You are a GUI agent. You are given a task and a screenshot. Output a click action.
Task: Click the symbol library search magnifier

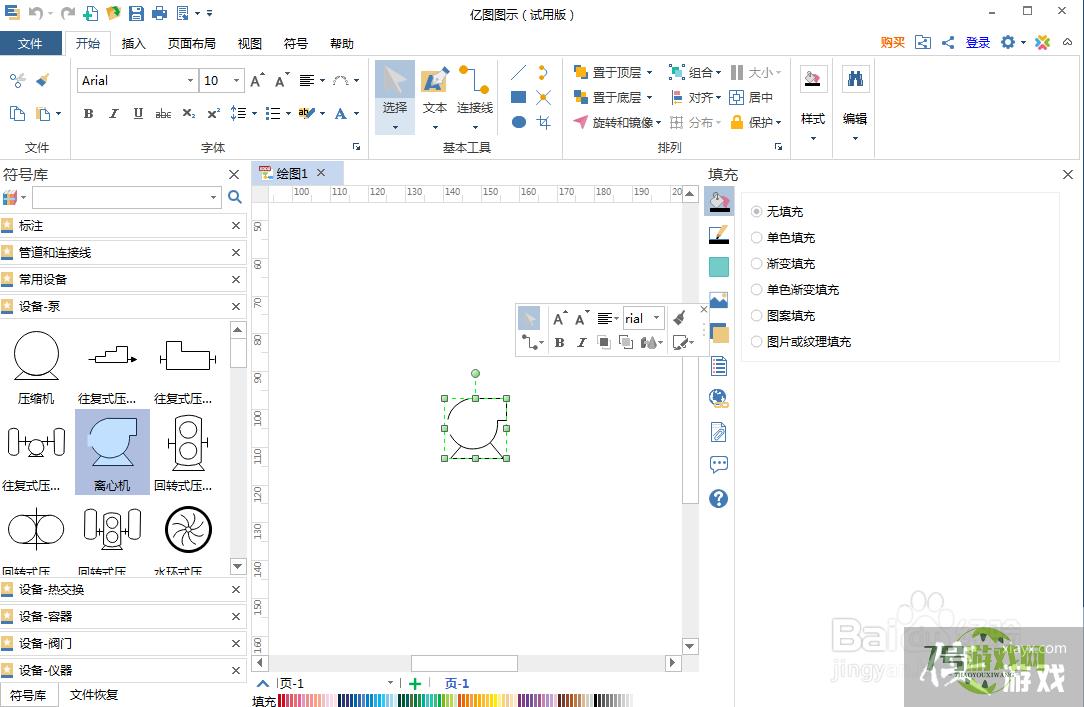pyautogui.click(x=235, y=198)
